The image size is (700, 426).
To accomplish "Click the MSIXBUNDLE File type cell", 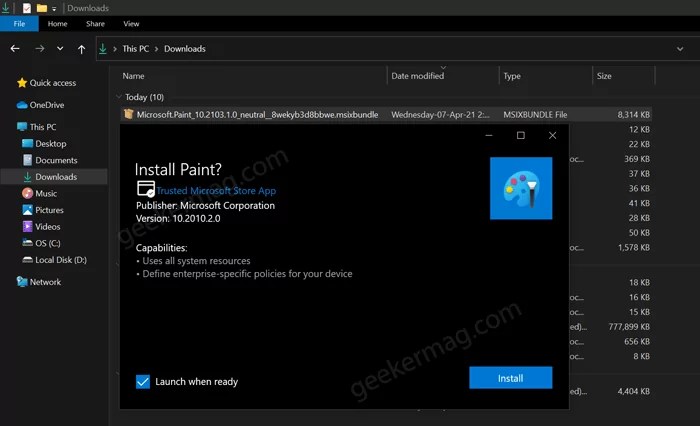I will (535, 115).
